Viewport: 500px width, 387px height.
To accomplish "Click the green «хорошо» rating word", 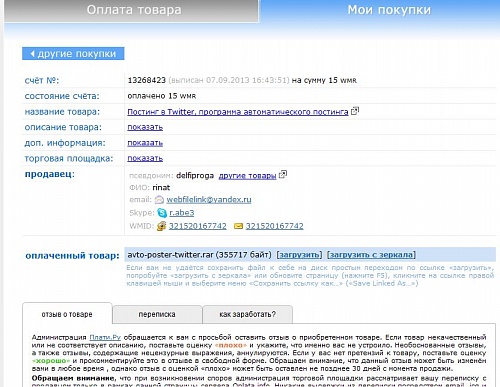I will (x=51, y=361).
